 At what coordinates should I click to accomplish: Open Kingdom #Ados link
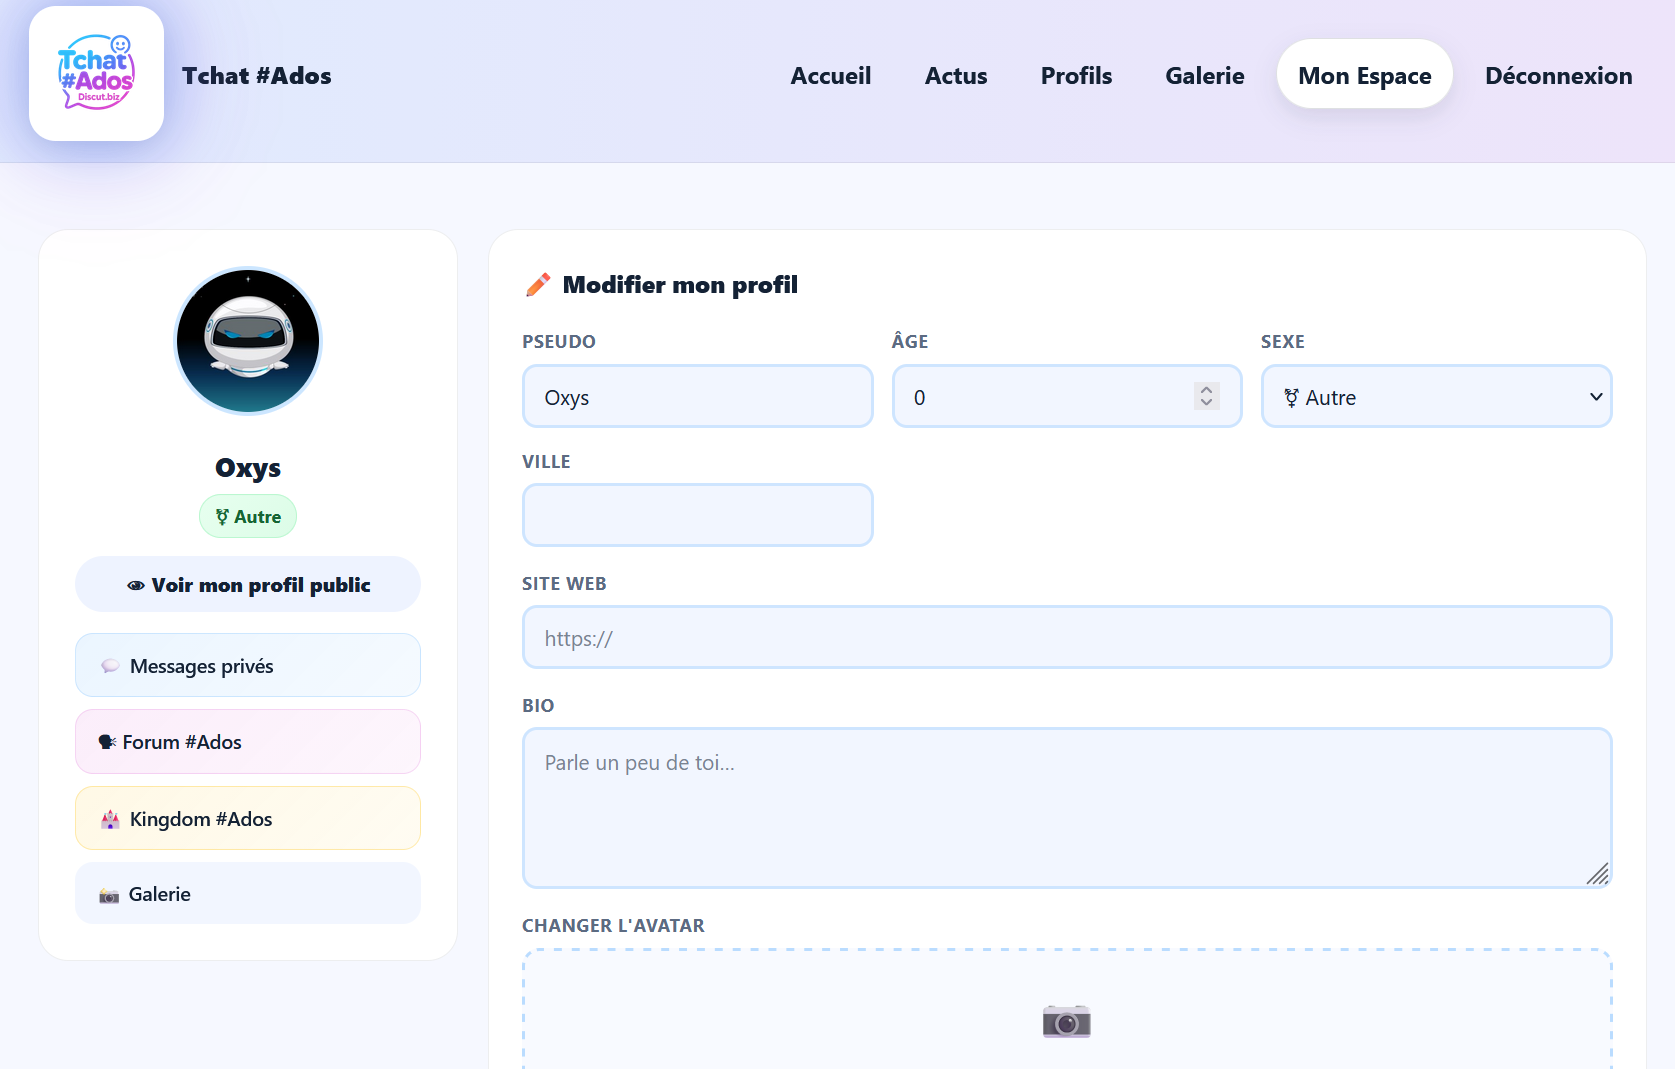click(248, 819)
